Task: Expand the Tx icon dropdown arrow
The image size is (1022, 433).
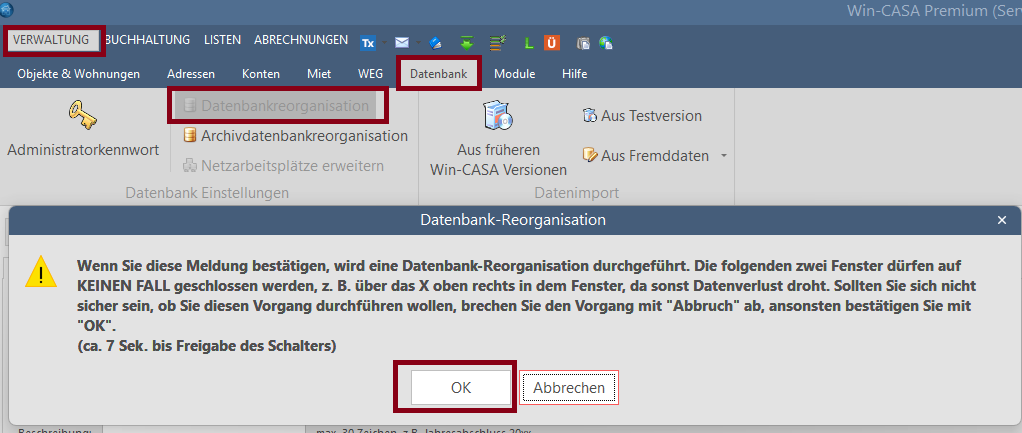Action: click(385, 43)
